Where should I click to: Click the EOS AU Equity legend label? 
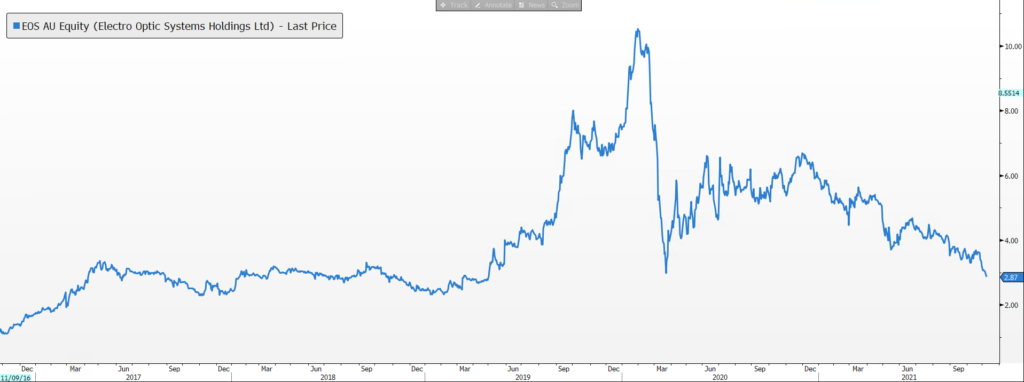(x=180, y=27)
